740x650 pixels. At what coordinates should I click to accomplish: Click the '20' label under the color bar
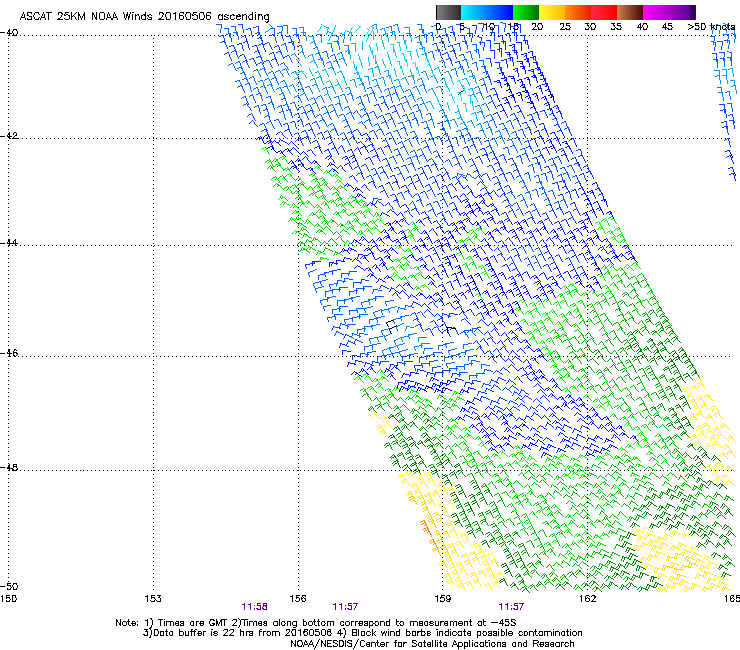pos(537,27)
